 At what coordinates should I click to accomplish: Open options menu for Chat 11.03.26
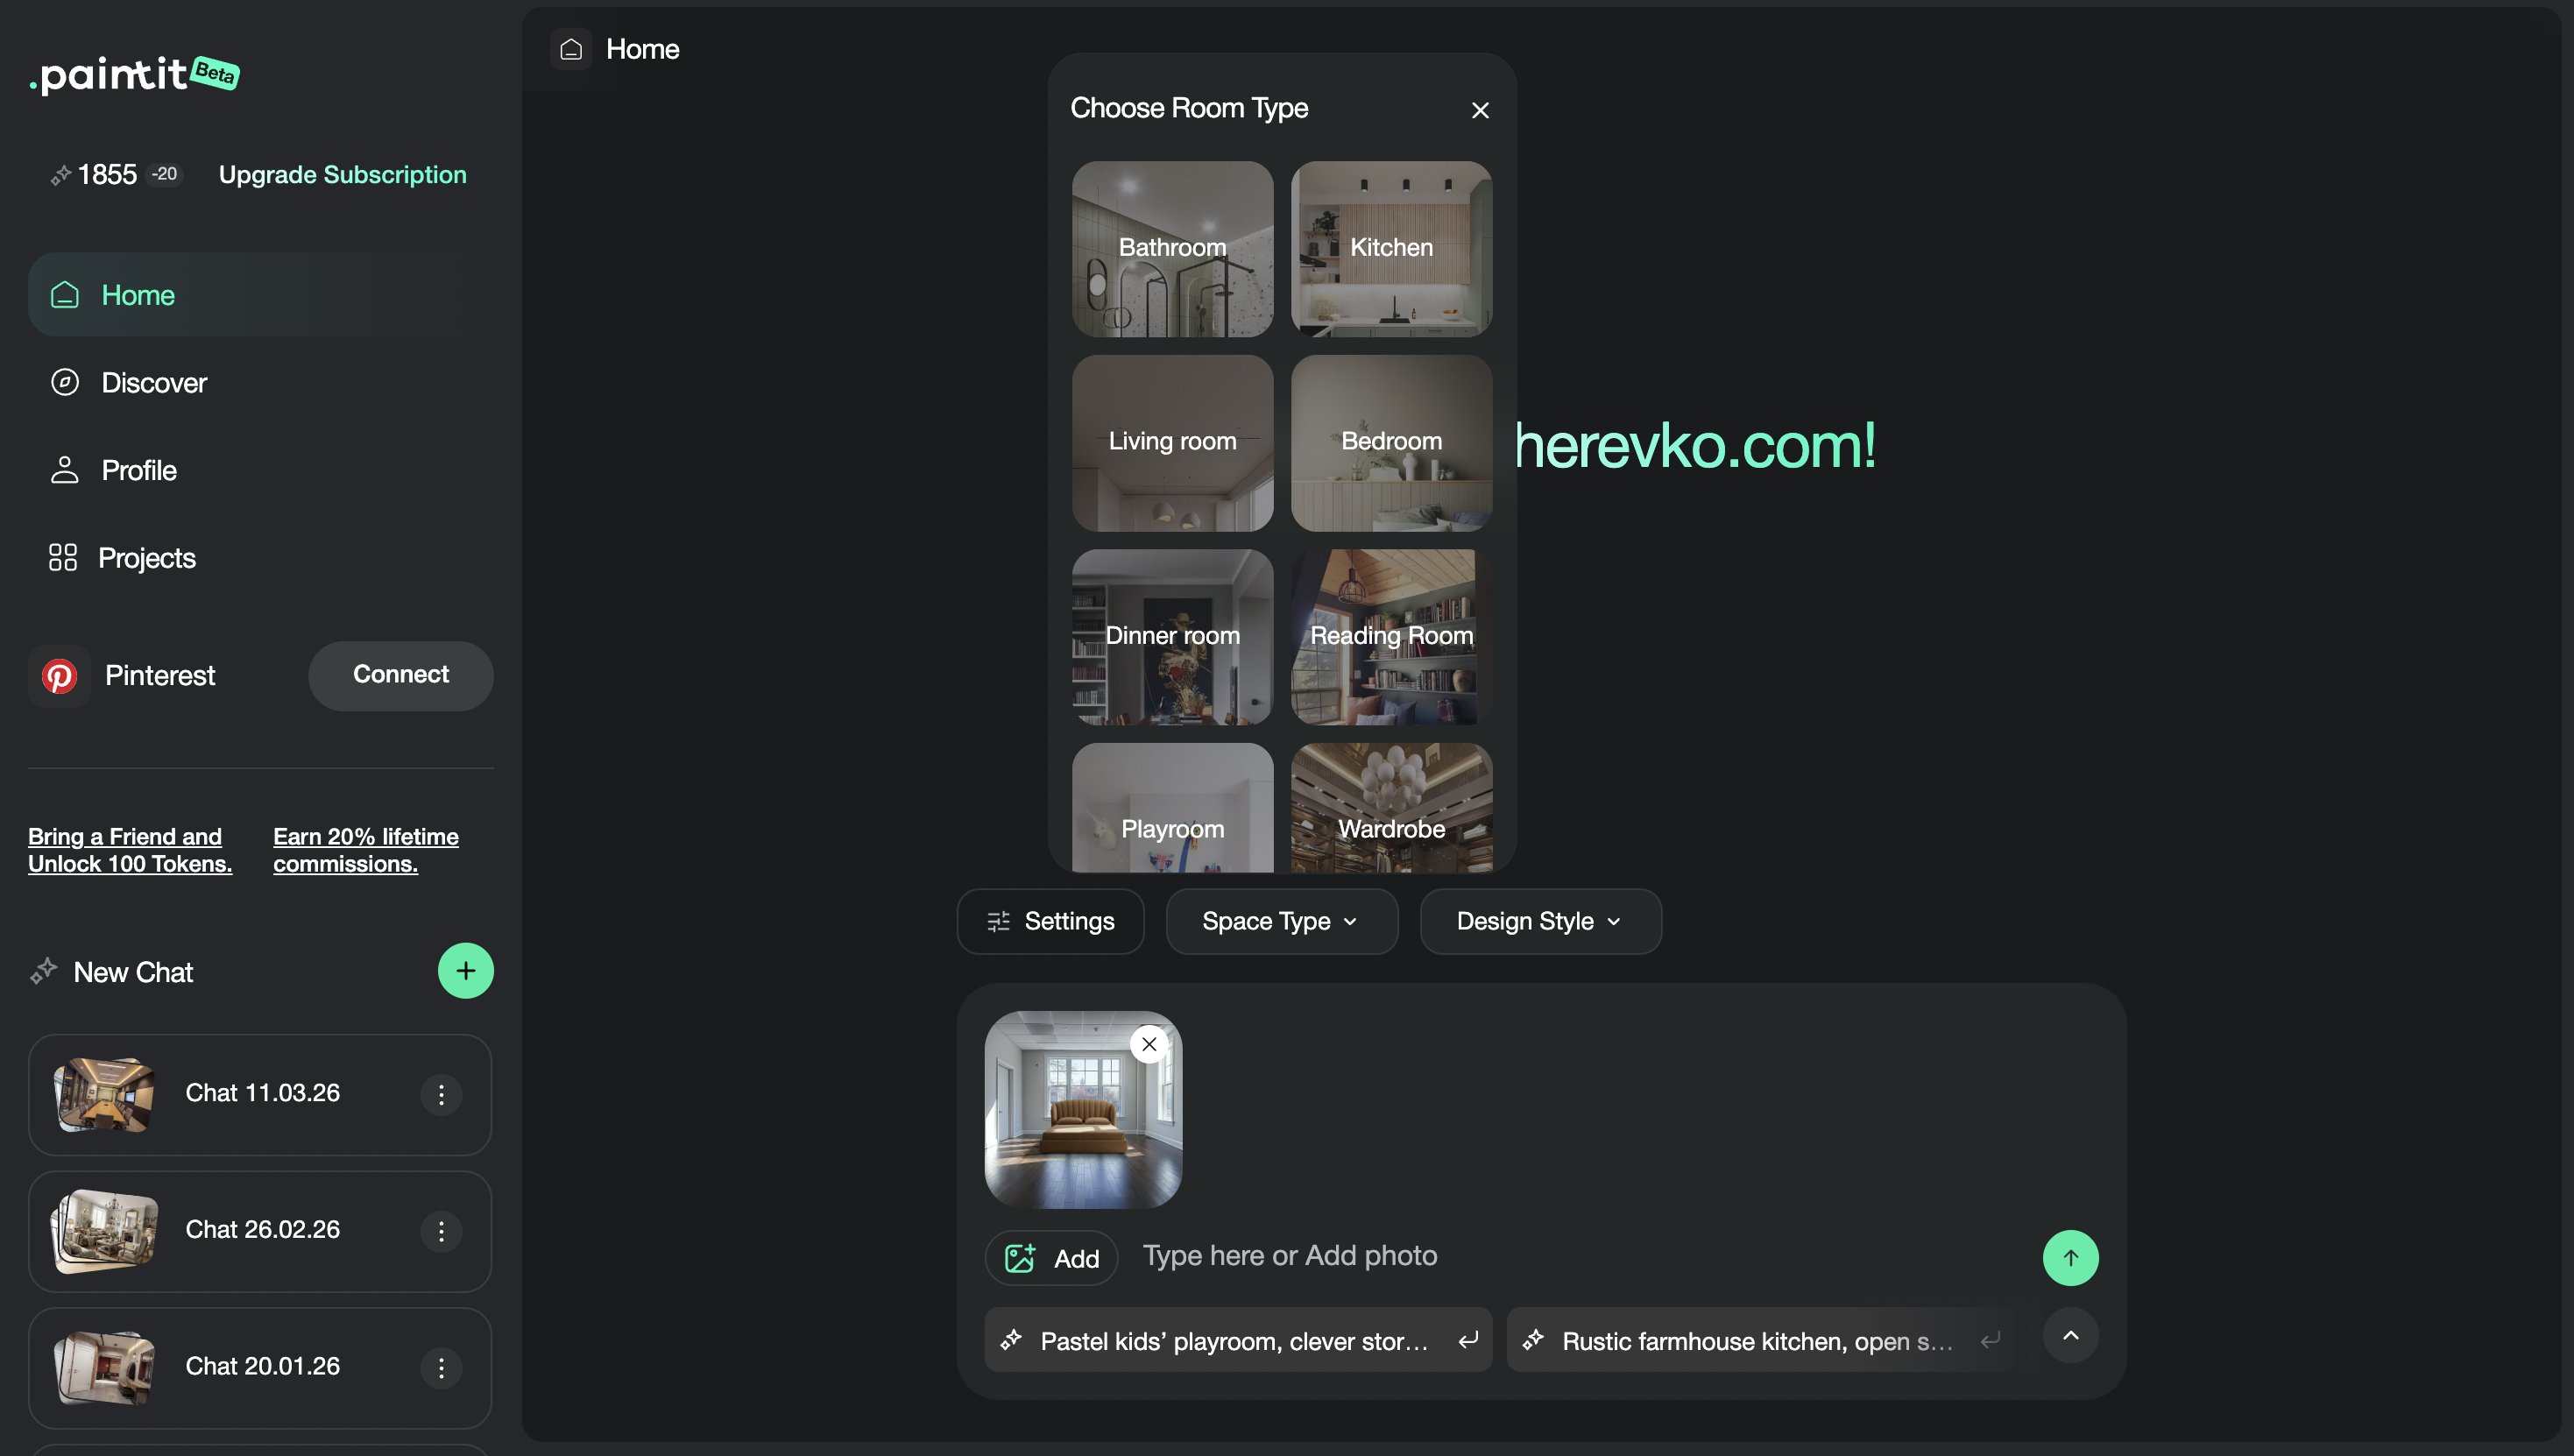(x=441, y=1093)
